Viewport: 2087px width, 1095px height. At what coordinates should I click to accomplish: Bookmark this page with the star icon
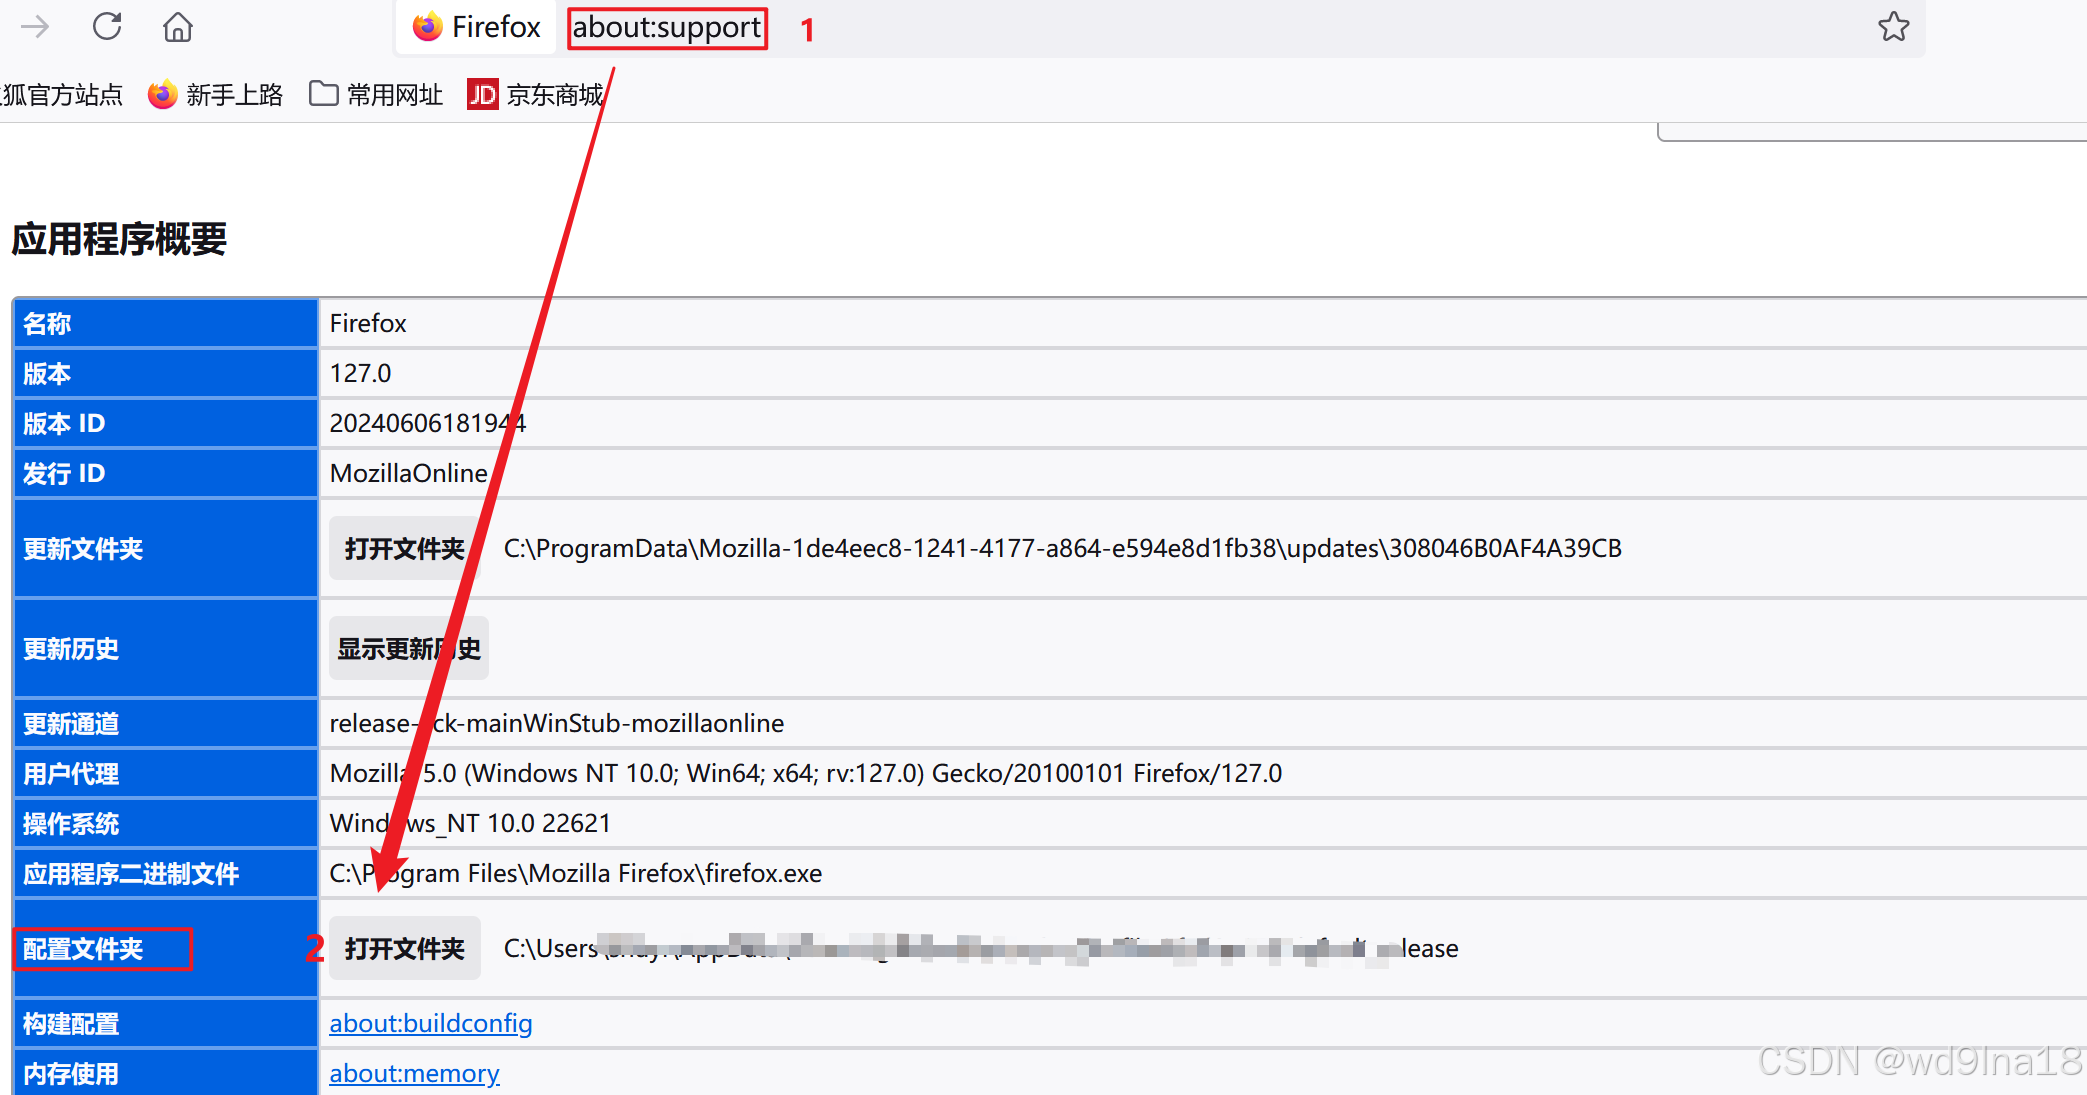coord(1893,27)
